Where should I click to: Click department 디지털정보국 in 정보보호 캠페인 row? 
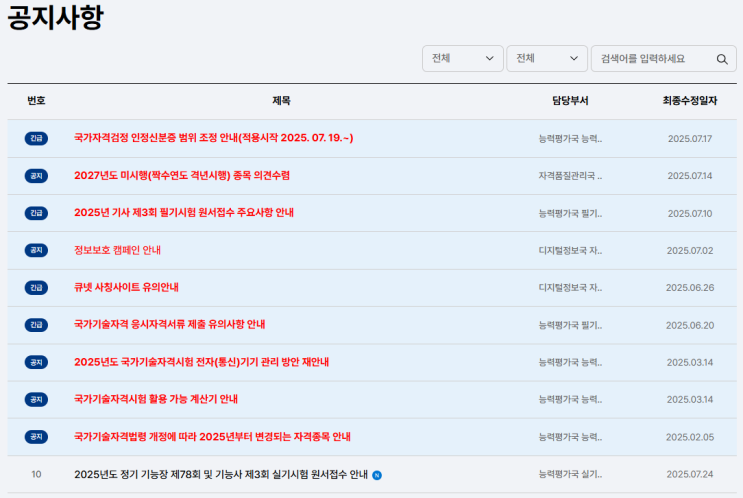pos(570,251)
